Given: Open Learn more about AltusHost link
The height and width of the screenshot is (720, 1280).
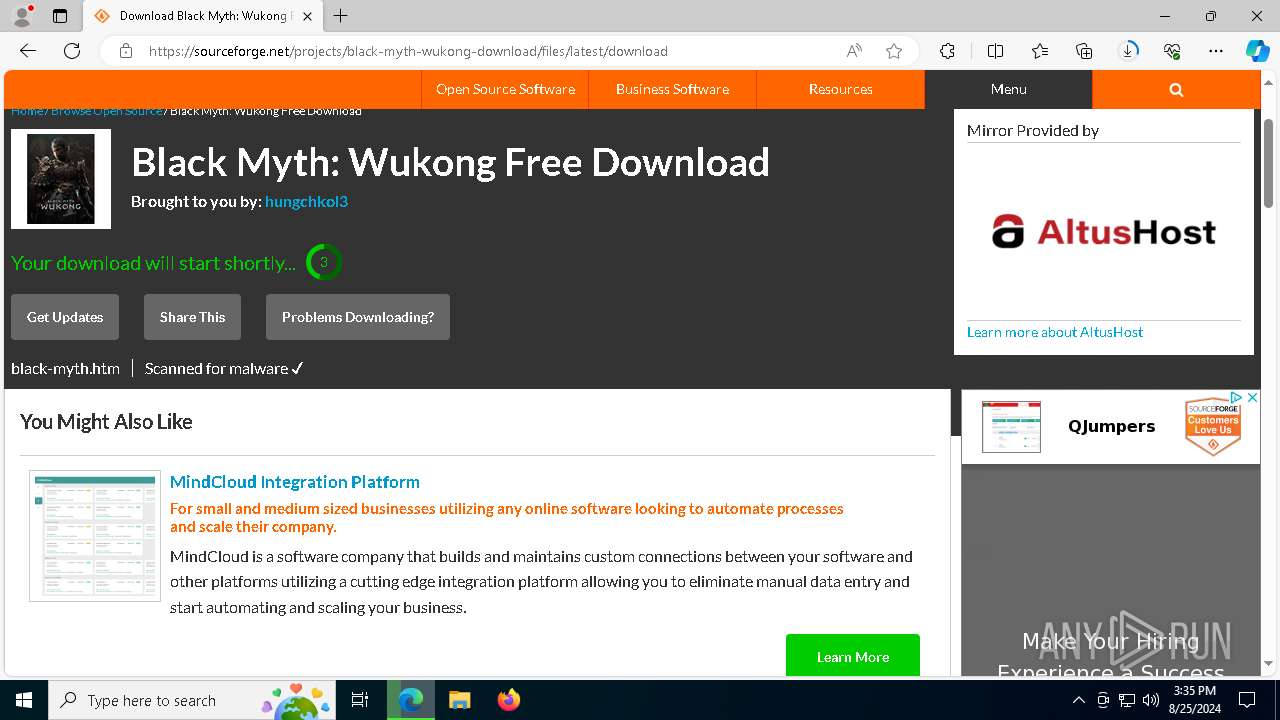Looking at the screenshot, I should point(1055,332).
